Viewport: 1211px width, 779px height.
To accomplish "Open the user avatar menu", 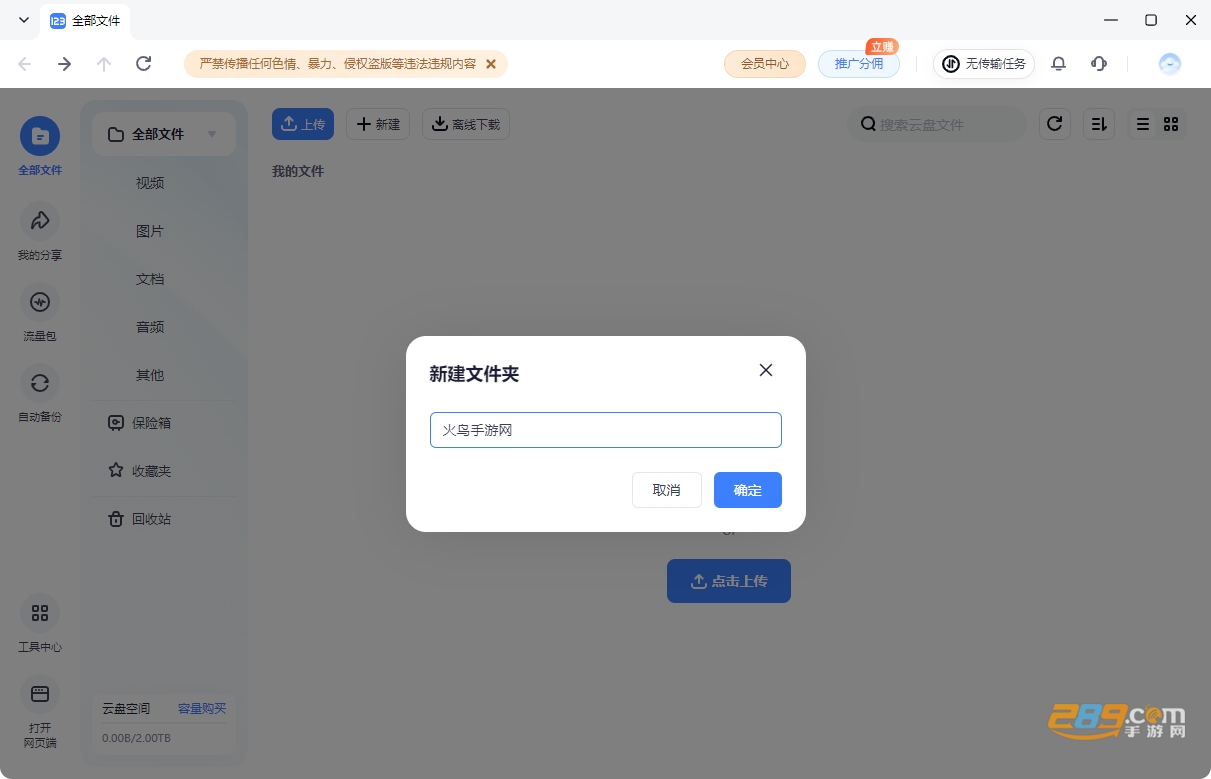I will point(1170,64).
